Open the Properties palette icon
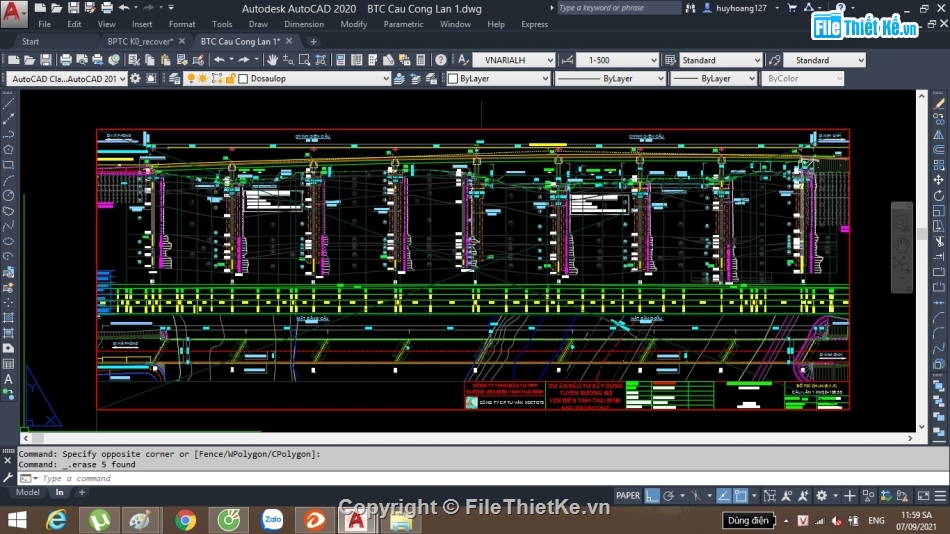This screenshot has width=950, height=534. pyautogui.click(x=340, y=60)
